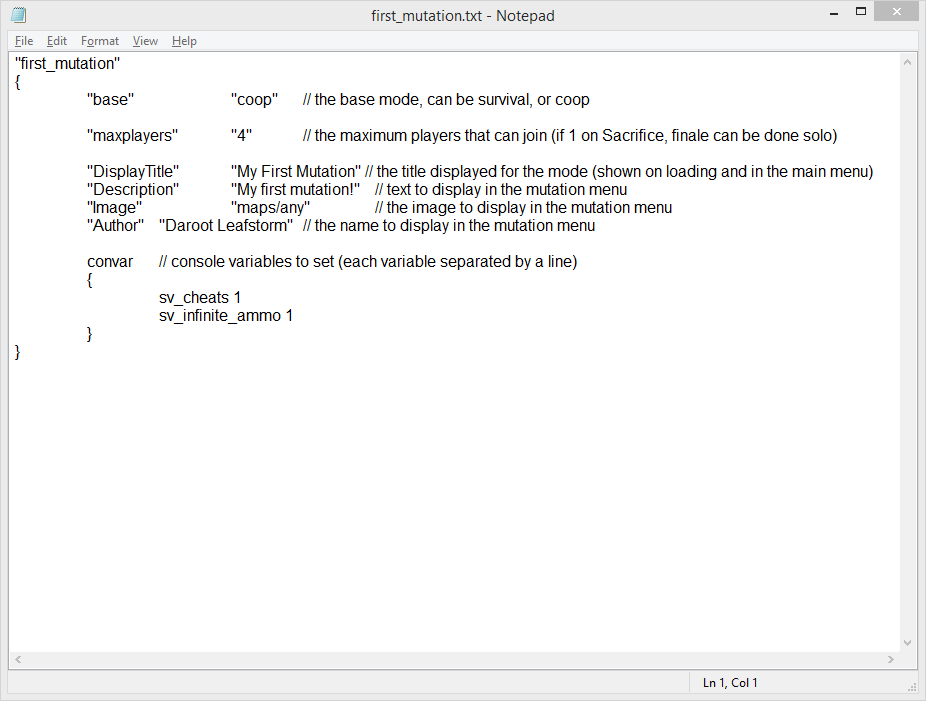Click the vertical scrollbar up arrow
The width and height of the screenshot is (926, 701).
[907, 62]
